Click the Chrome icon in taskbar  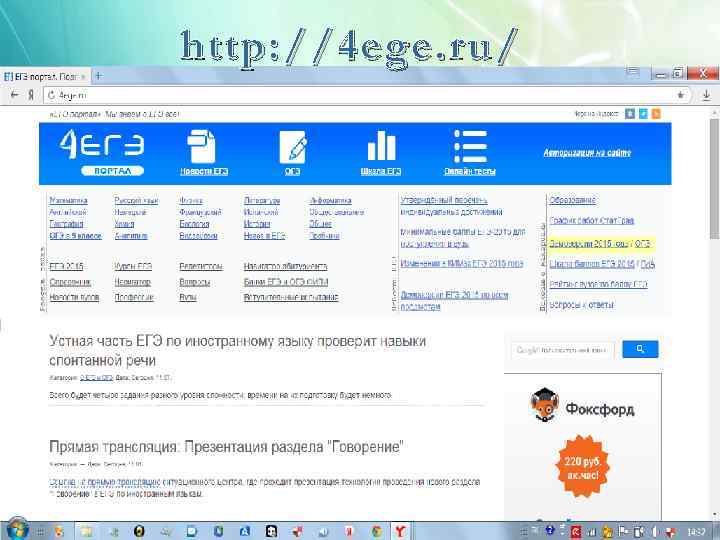[x=377, y=531]
